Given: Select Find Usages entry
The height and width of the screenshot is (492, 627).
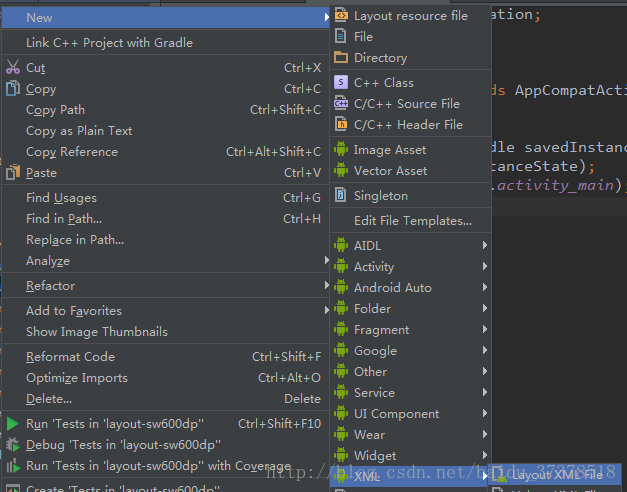Looking at the screenshot, I should pos(166,198).
